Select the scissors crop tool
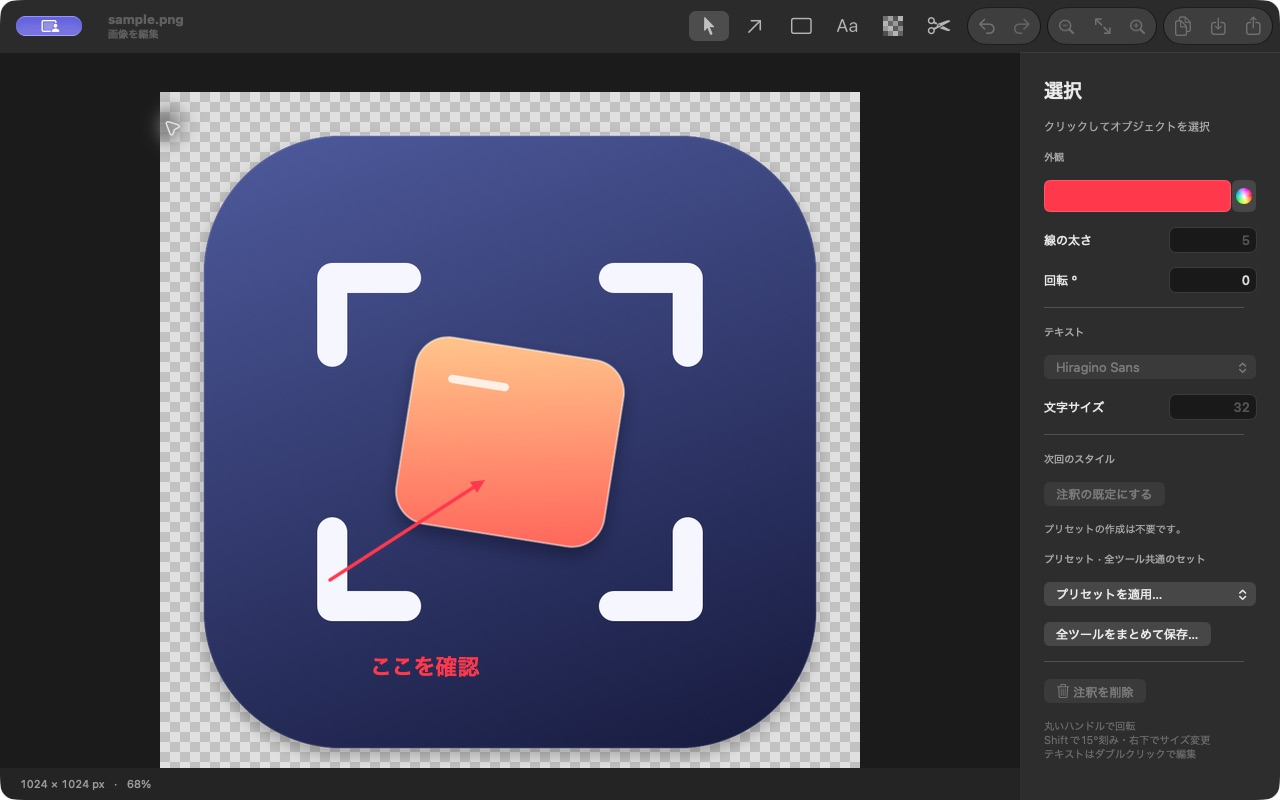This screenshot has width=1280, height=800. (938, 26)
